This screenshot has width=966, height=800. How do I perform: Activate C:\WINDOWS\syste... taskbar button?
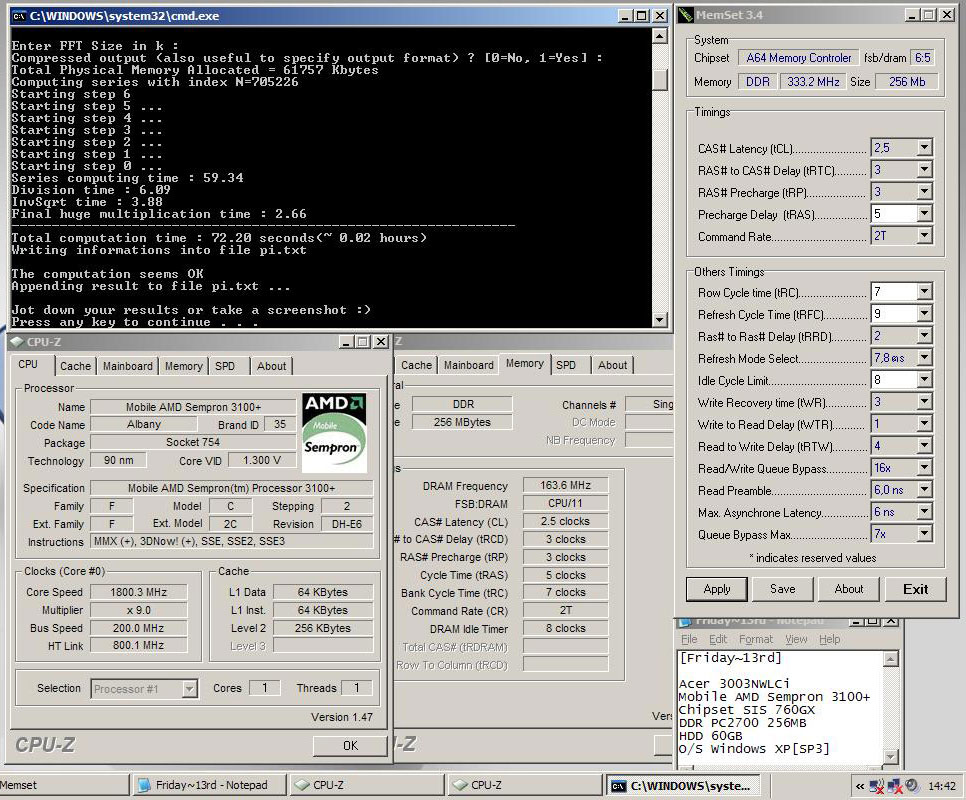coord(683,786)
